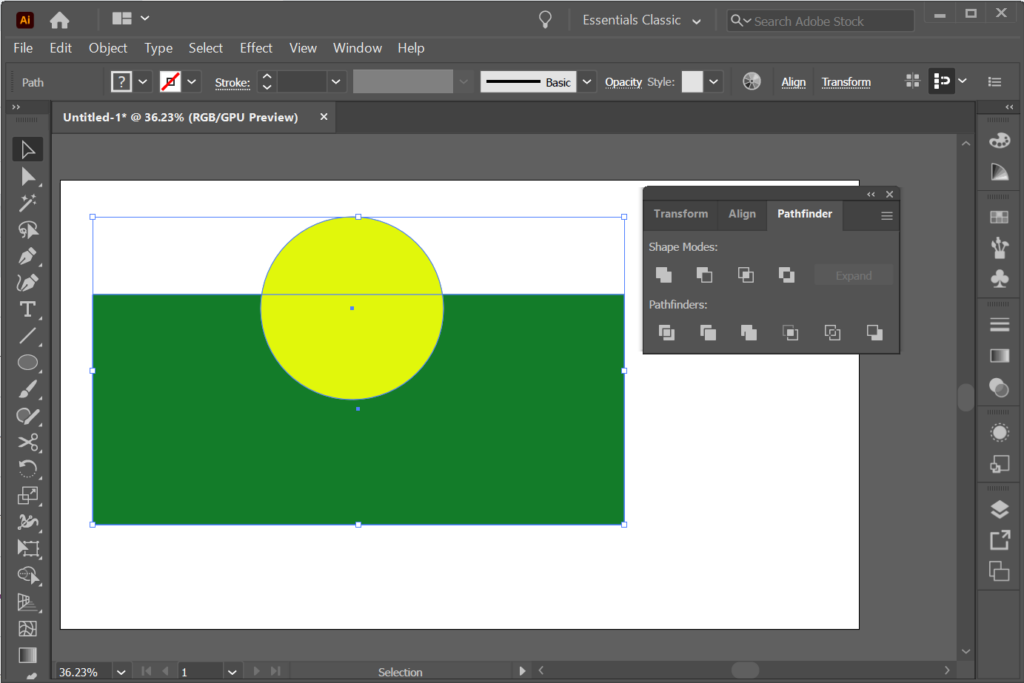The width and height of the screenshot is (1024, 683).
Task: Open the Stroke weight dropdown
Action: point(336,81)
